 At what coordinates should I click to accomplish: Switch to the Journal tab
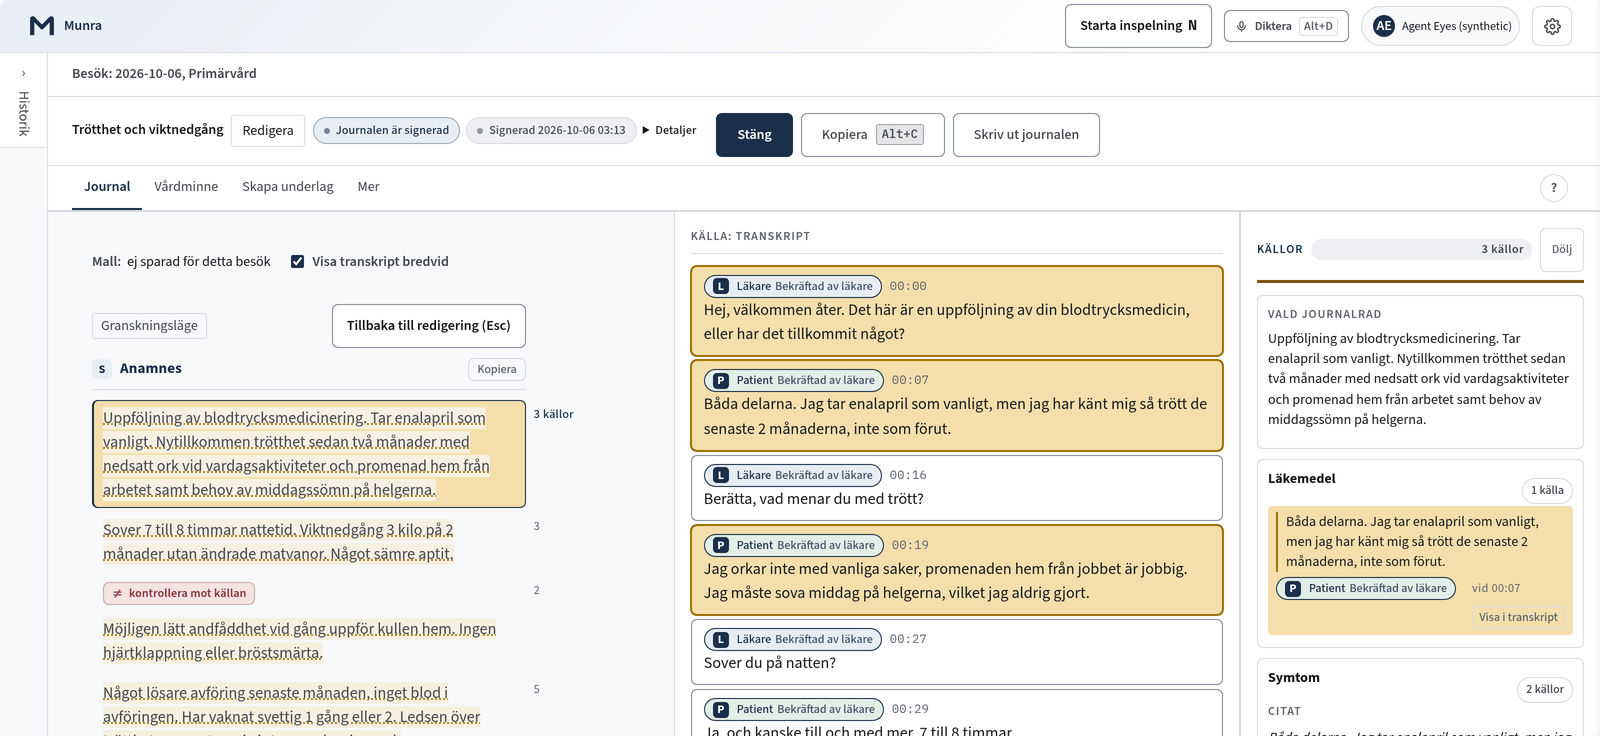coord(107,187)
